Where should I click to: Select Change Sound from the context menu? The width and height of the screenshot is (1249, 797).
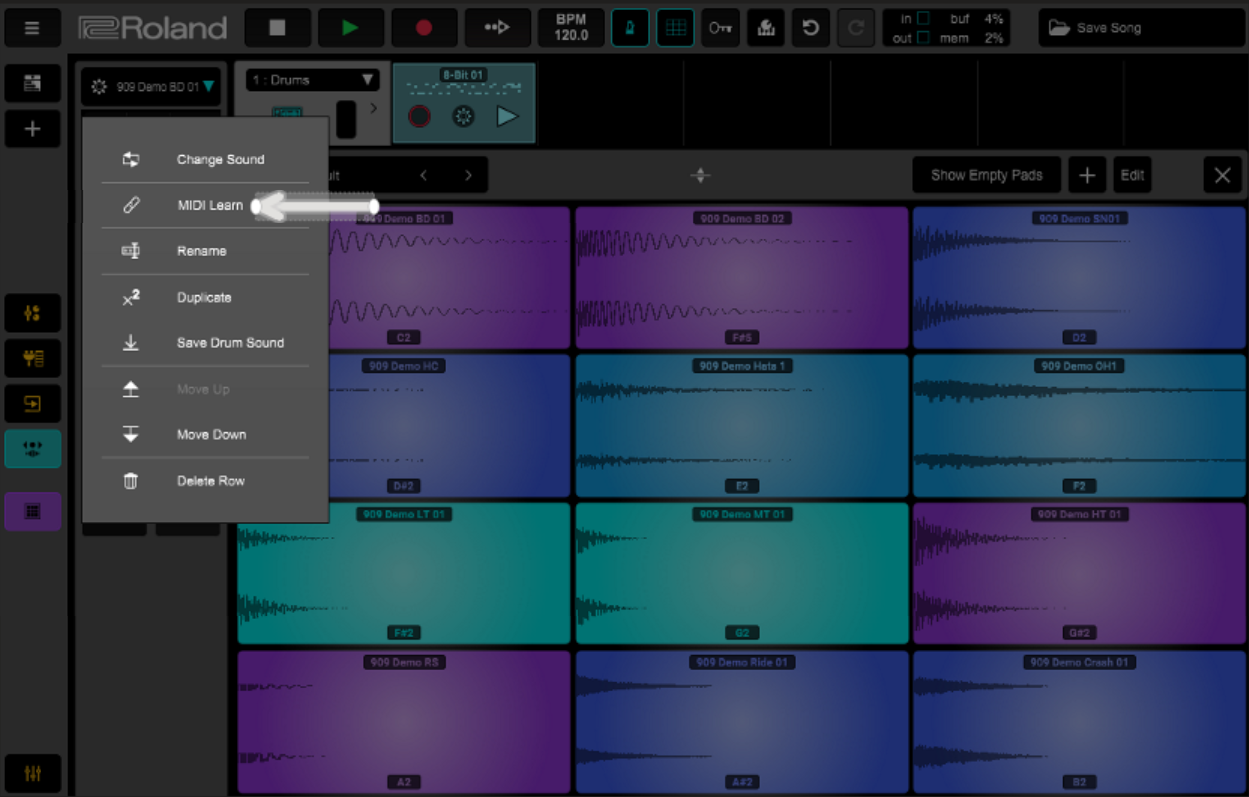pos(205,159)
